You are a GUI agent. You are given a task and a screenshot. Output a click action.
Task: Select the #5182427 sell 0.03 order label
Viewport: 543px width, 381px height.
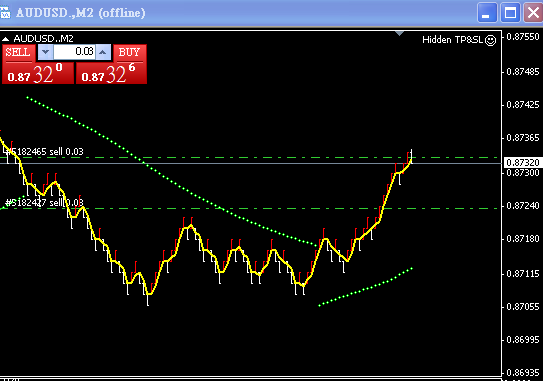(44, 203)
